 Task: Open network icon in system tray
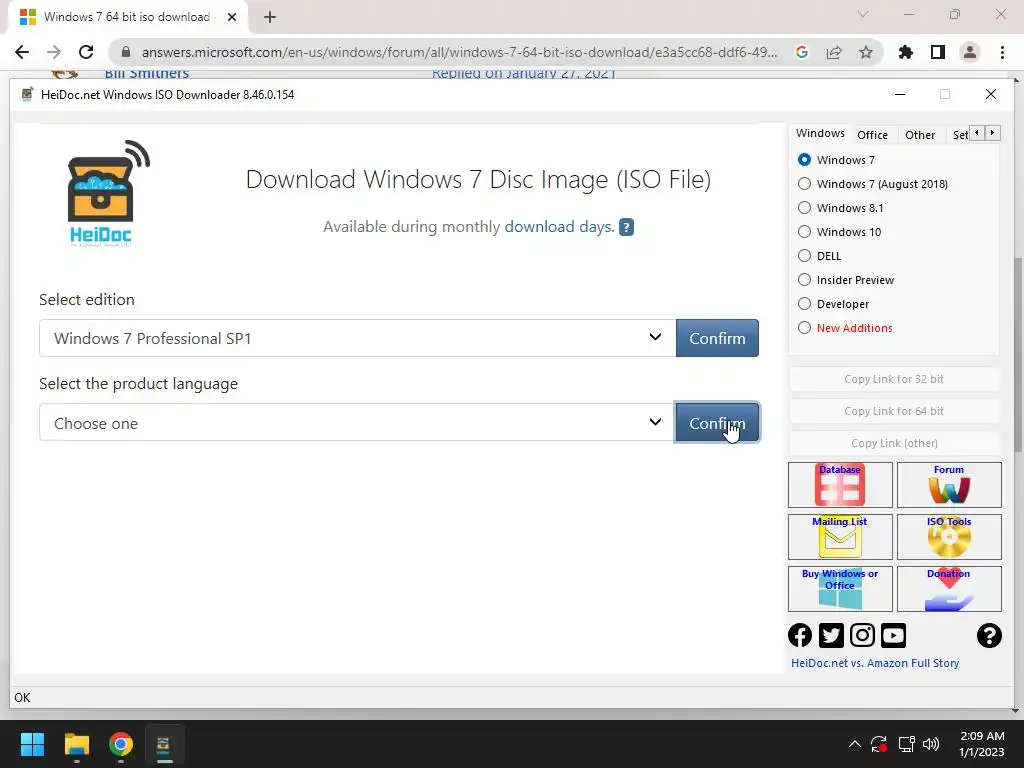906,744
